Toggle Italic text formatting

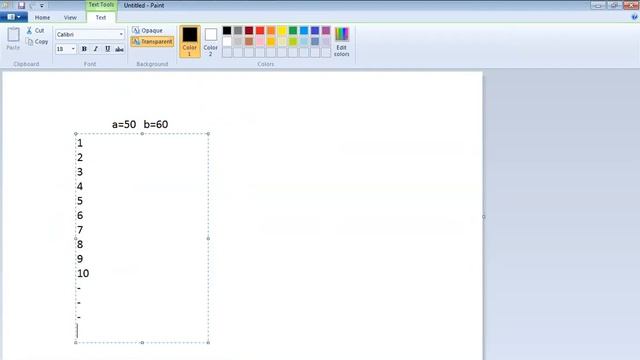pyautogui.click(x=96, y=49)
